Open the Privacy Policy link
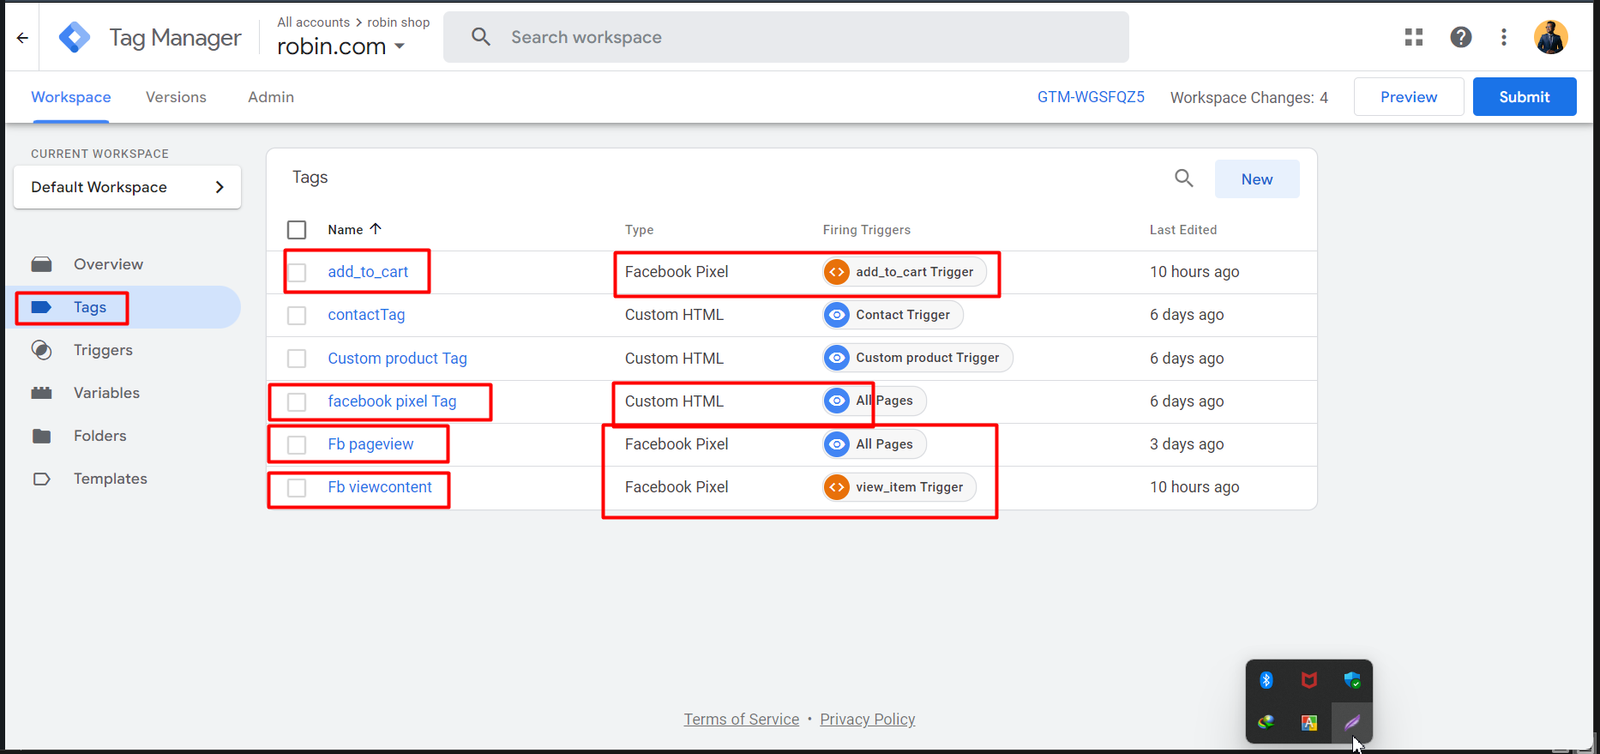This screenshot has width=1600, height=754. (867, 719)
